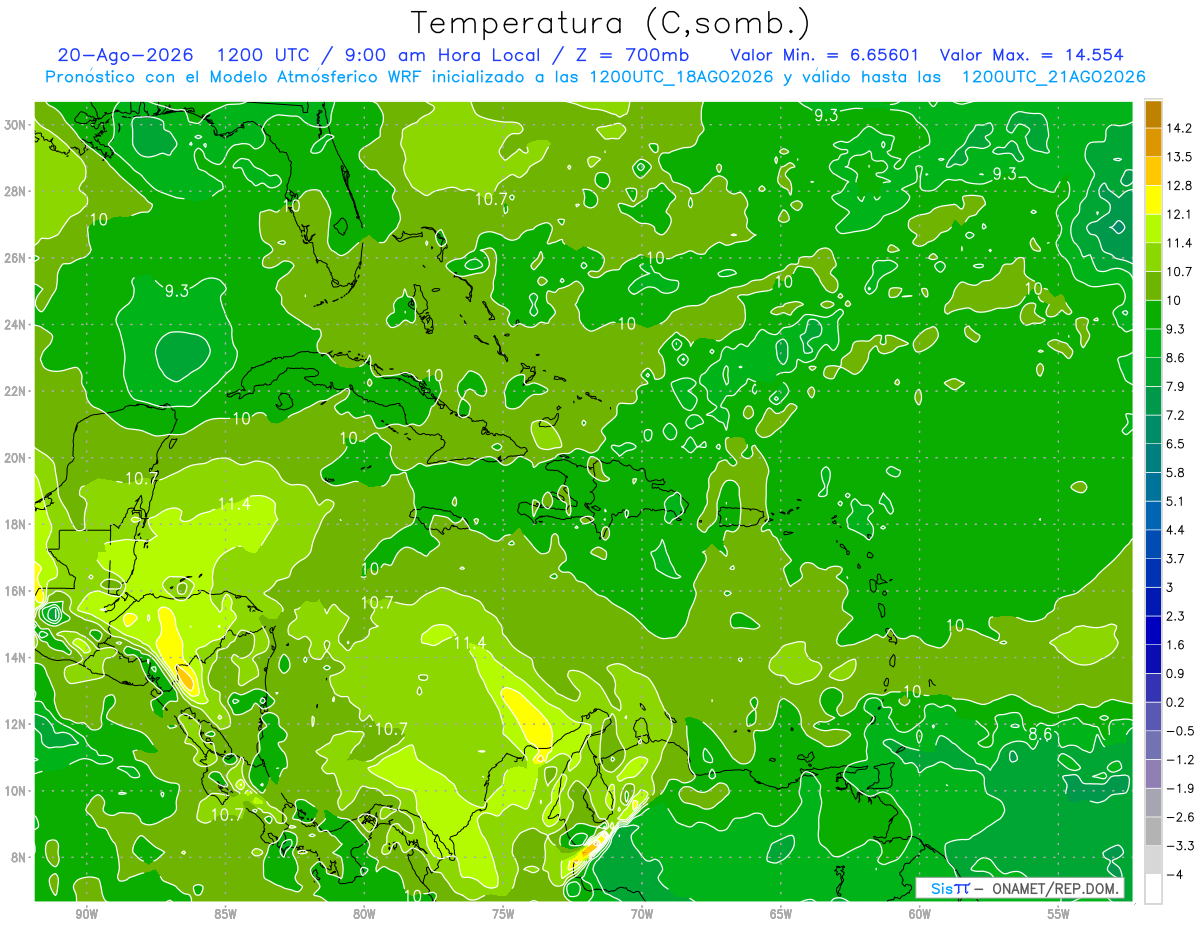This screenshot has height=927, width=1200.
Task: Click the '5.1' color bar value
Action: pos(1175,501)
